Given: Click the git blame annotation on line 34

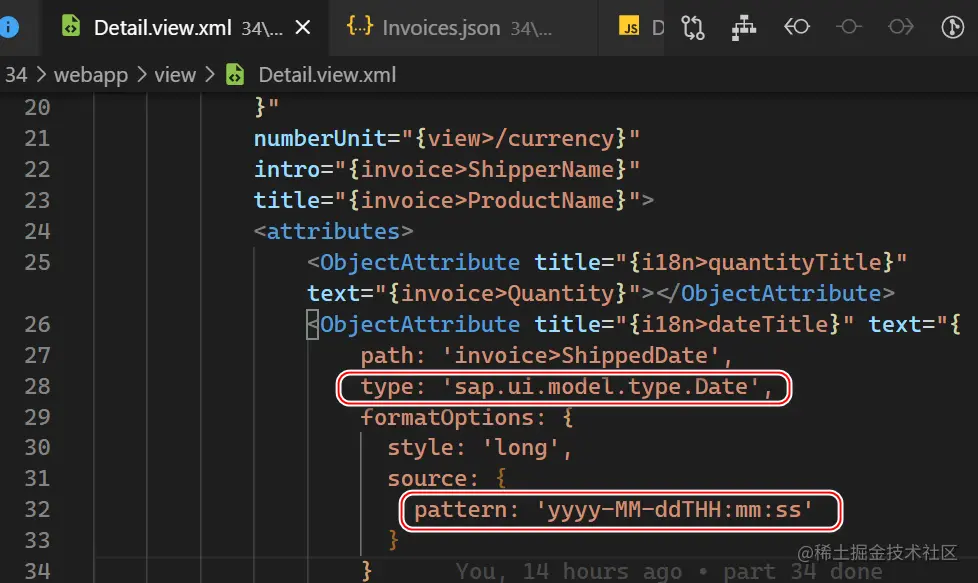Looking at the screenshot, I should pos(669,572).
